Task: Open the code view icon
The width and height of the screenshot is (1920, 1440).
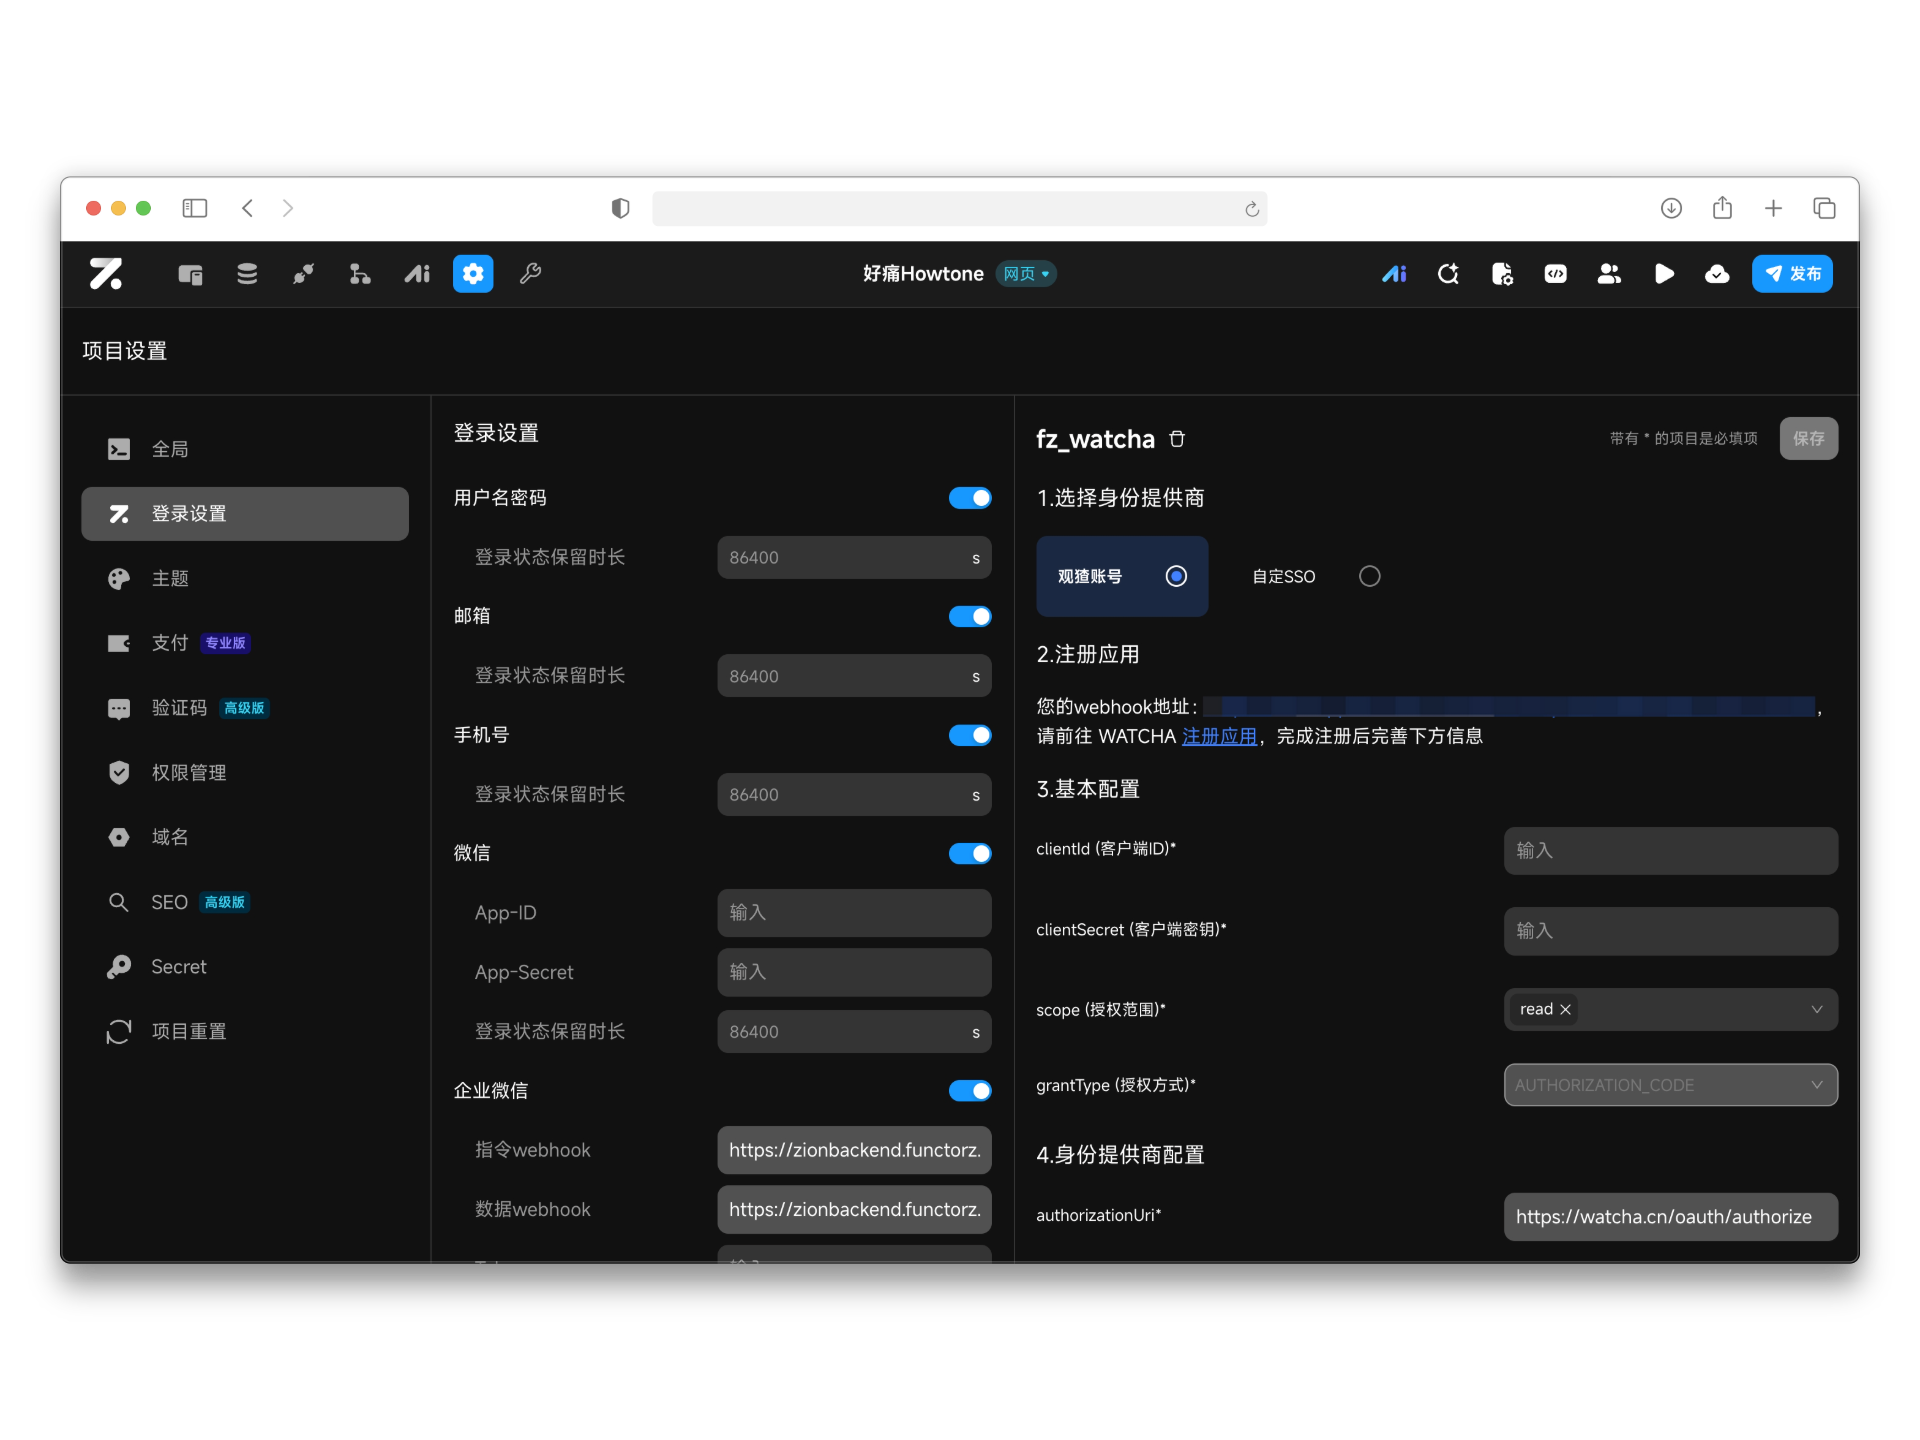Action: 1556,274
